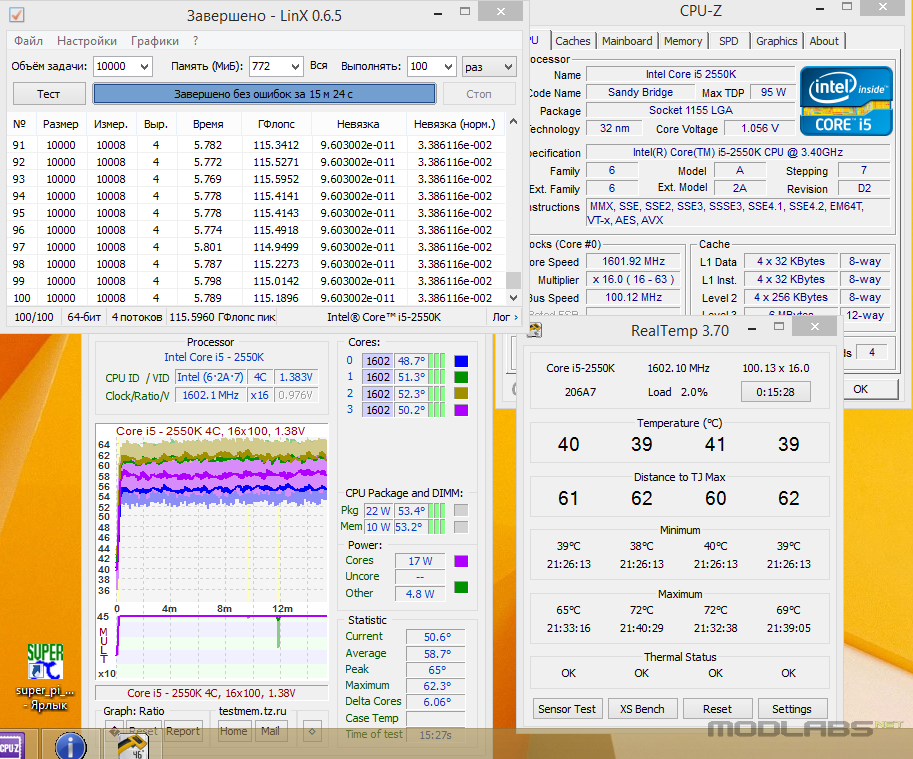This screenshot has height=759, width=913.
Task: Click the gray swatch in the Pkg row
Action: click(461, 510)
